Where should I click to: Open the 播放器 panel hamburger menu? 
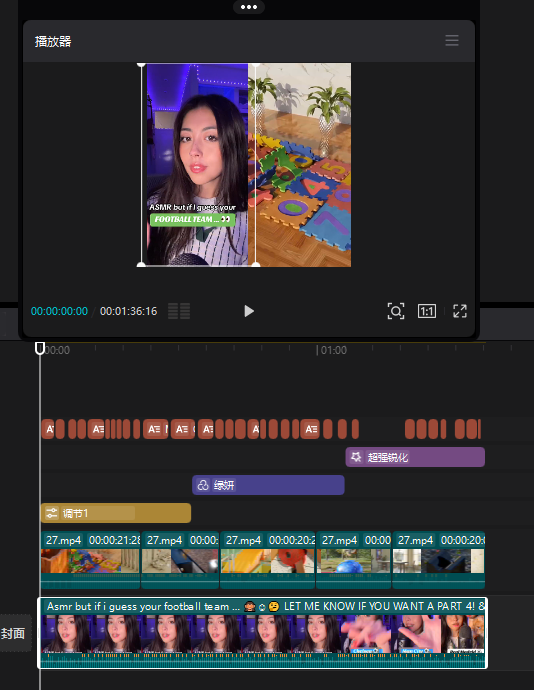pyautogui.click(x=452, y=40)
